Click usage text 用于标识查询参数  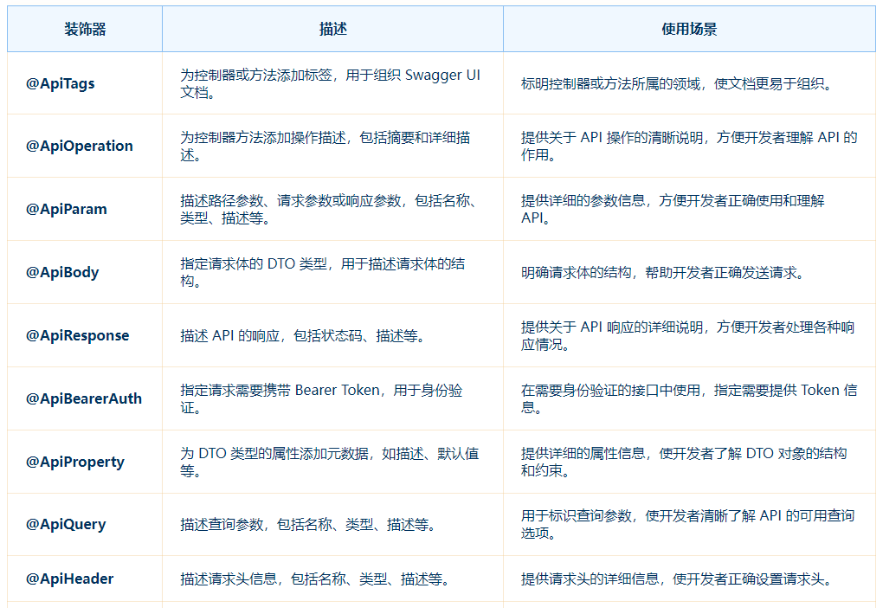[688, 524]
